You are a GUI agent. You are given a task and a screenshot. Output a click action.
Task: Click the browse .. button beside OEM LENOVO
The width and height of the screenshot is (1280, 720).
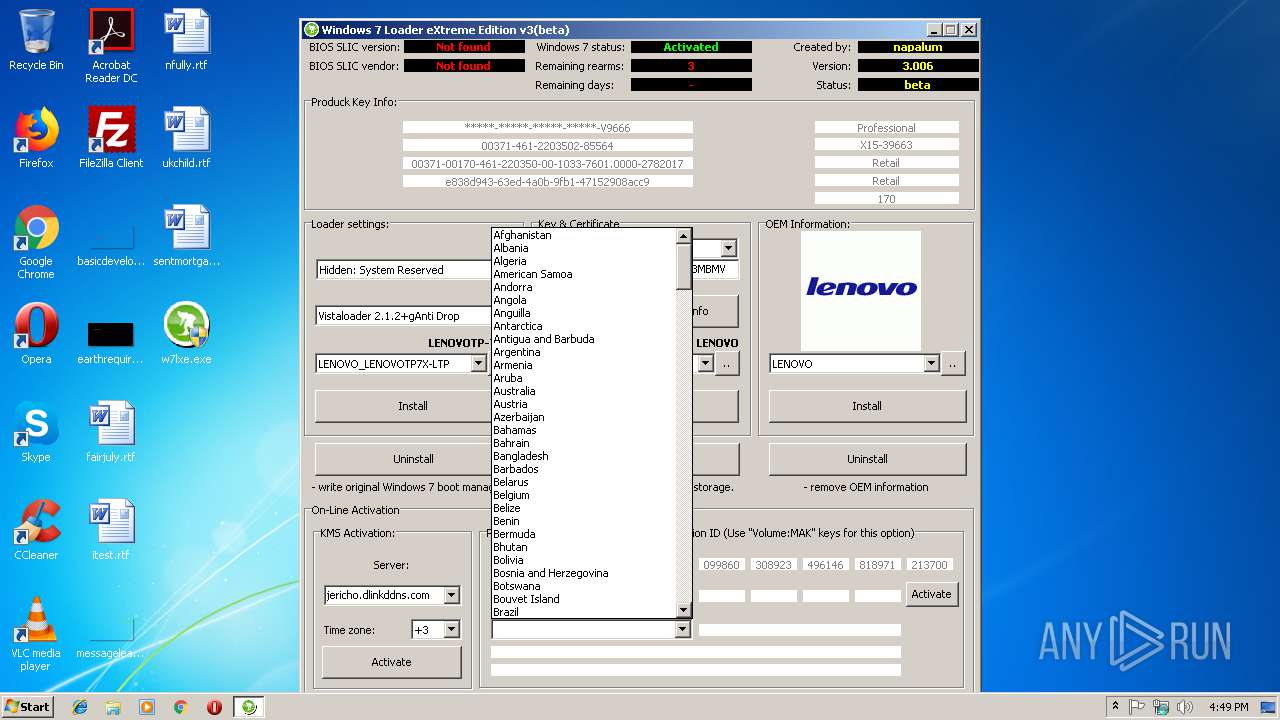[x=953, y=364]
